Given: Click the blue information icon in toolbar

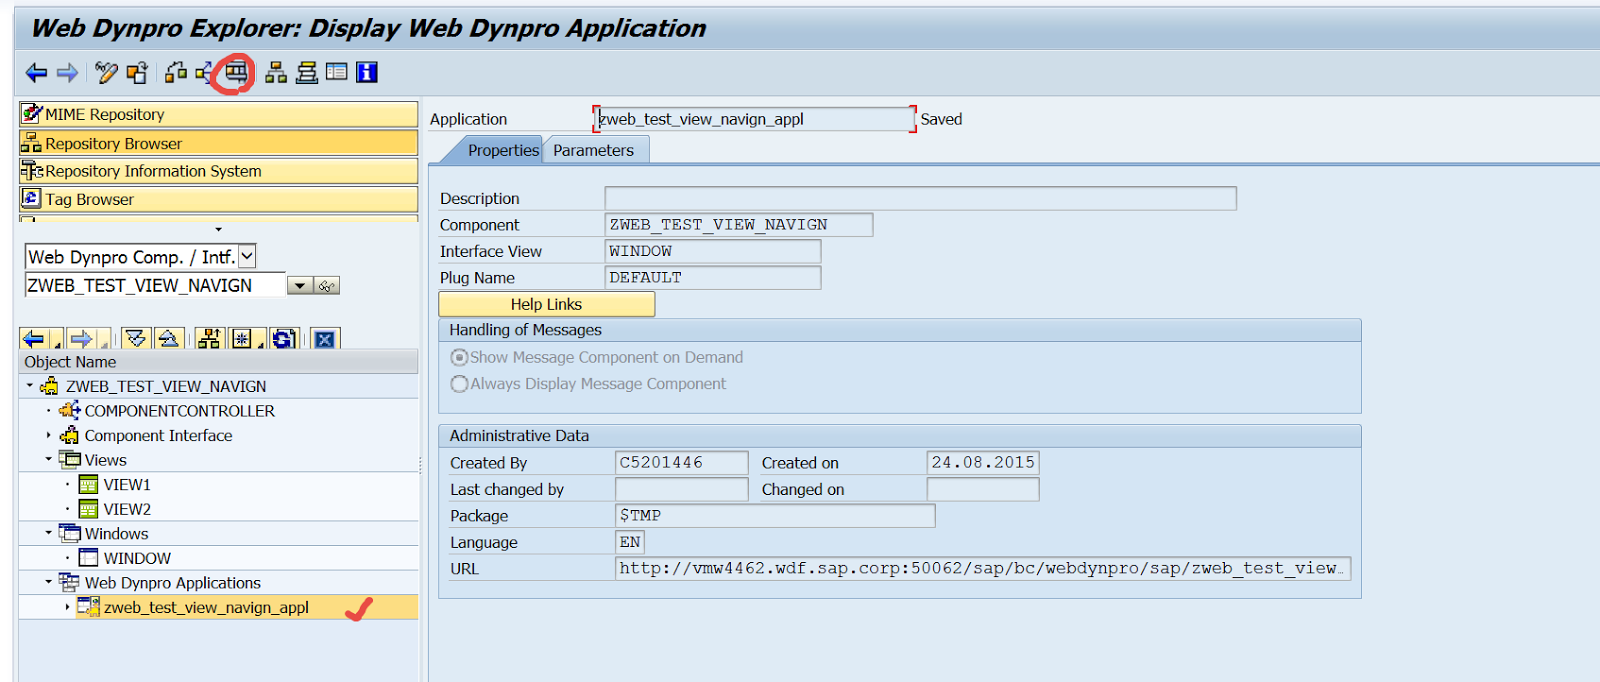Looking at the screenshot, I should pos(367,72).
